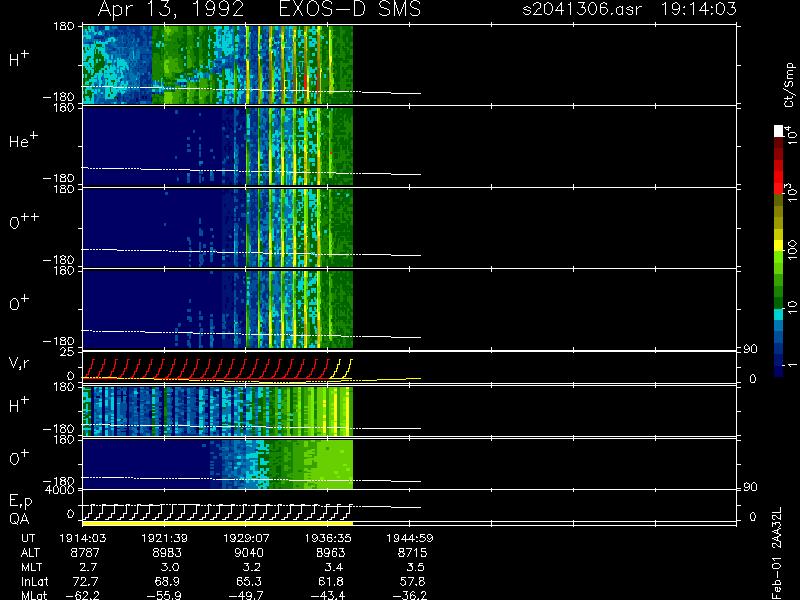Click the '100' tick label on the color bar

(x=791, y=251)
